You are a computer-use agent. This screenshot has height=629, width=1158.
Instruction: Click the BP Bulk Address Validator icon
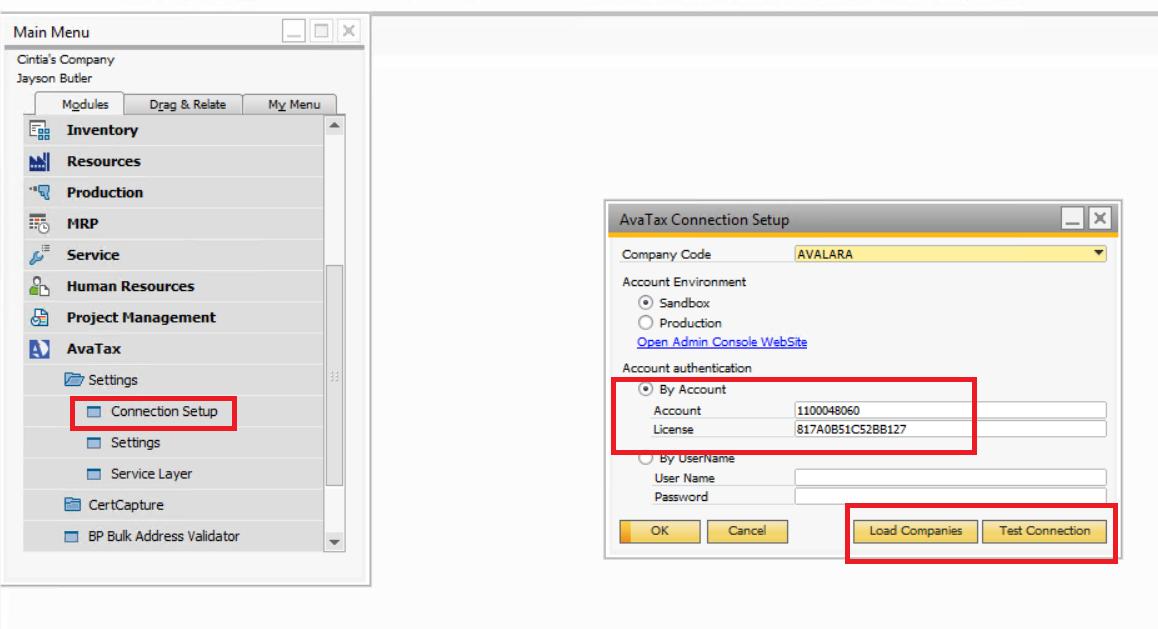pyautogui.click(x=72, y=537)
